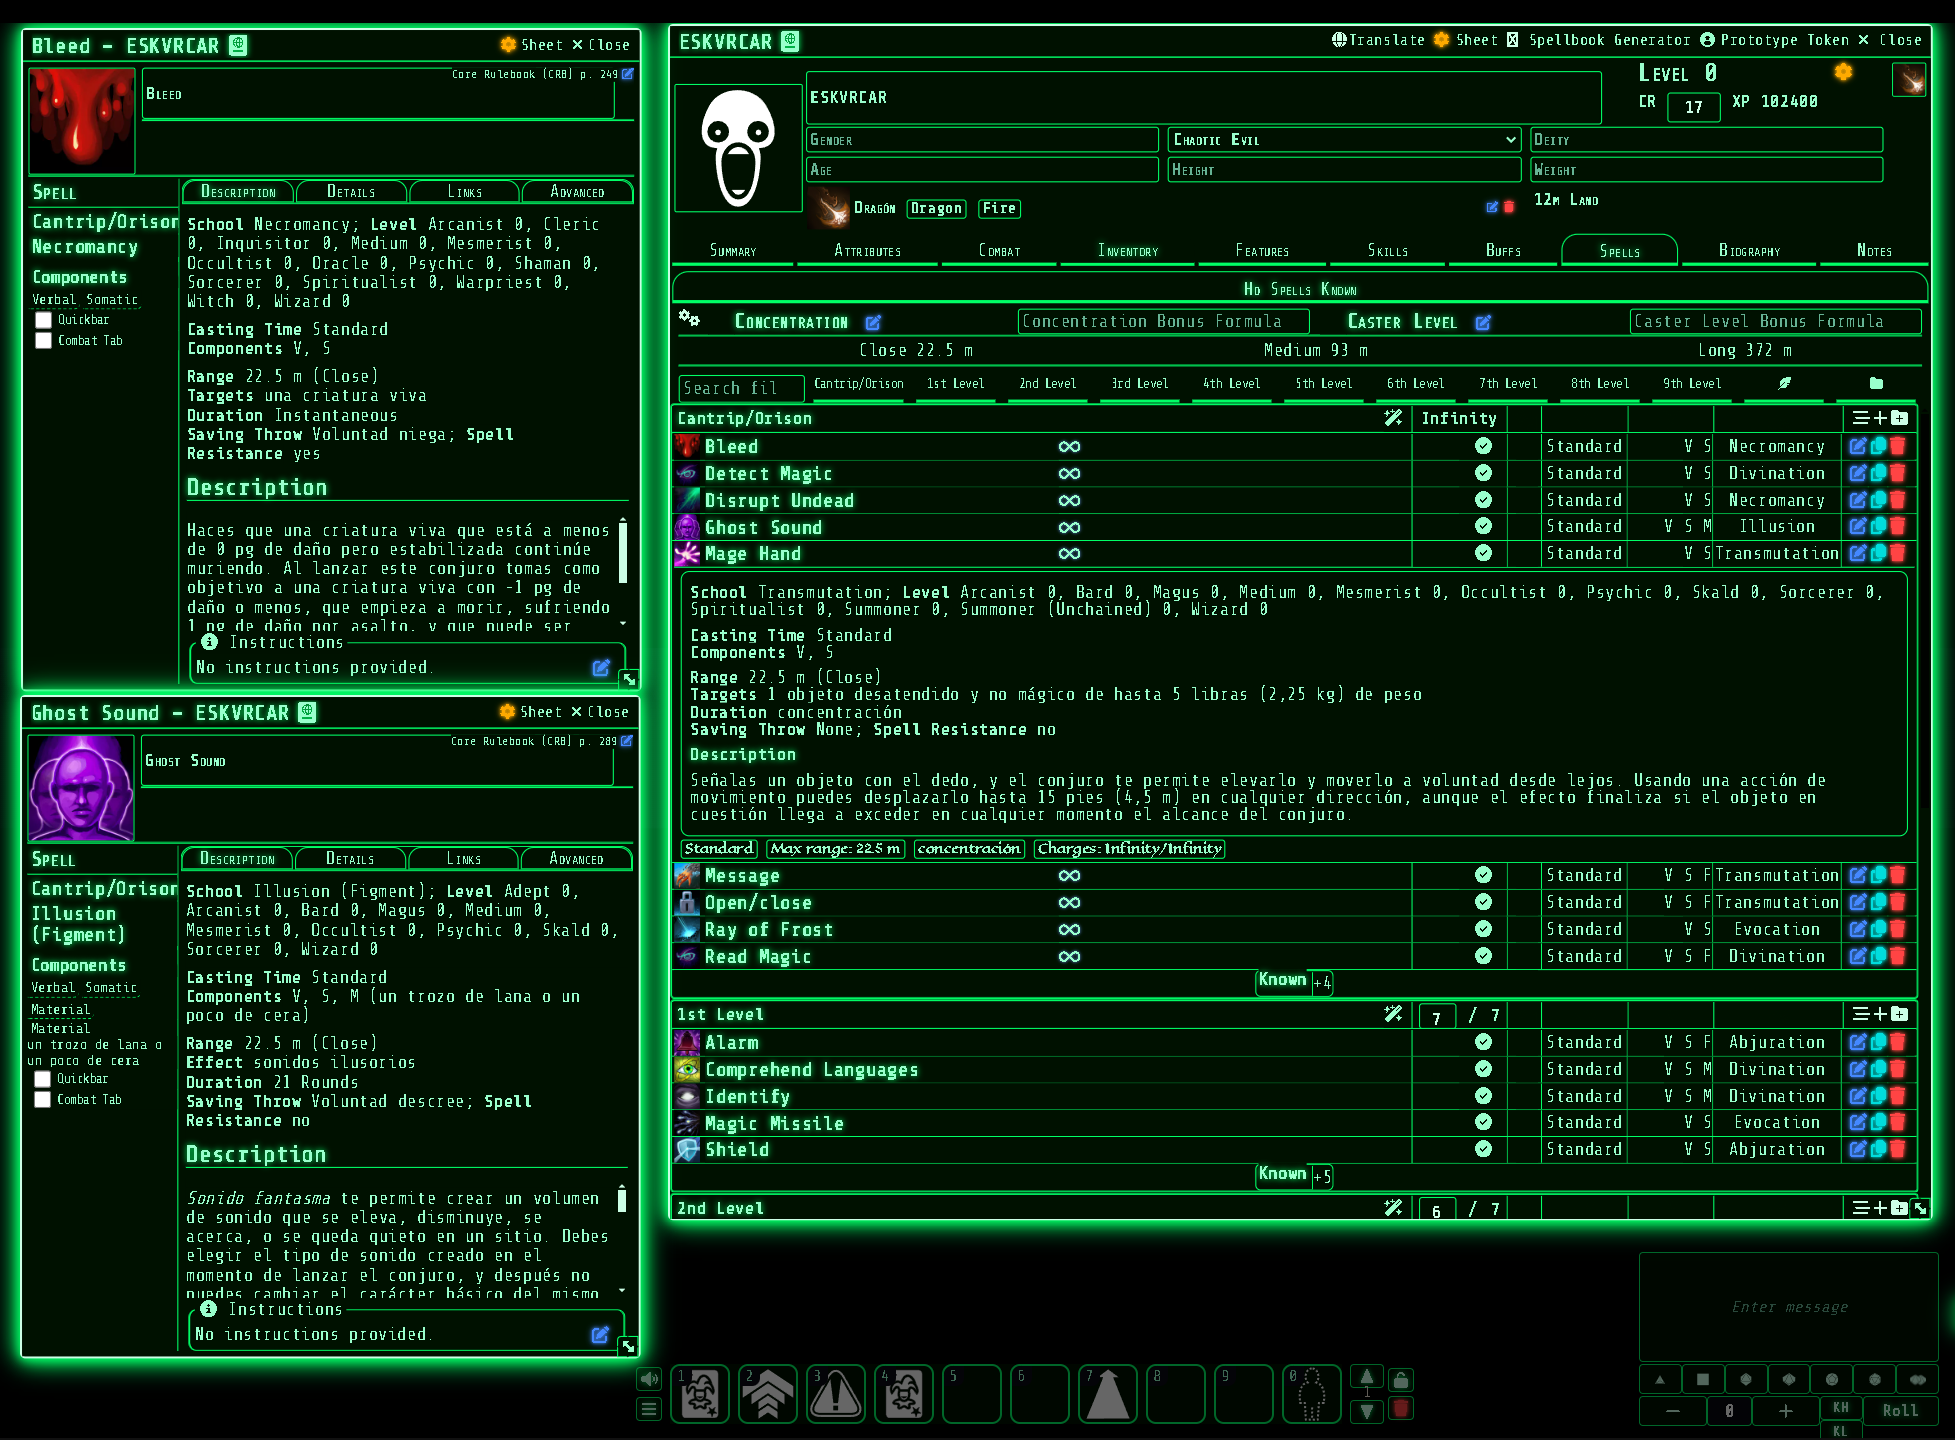Open Details tab in Bleed window

pos(351,192)
